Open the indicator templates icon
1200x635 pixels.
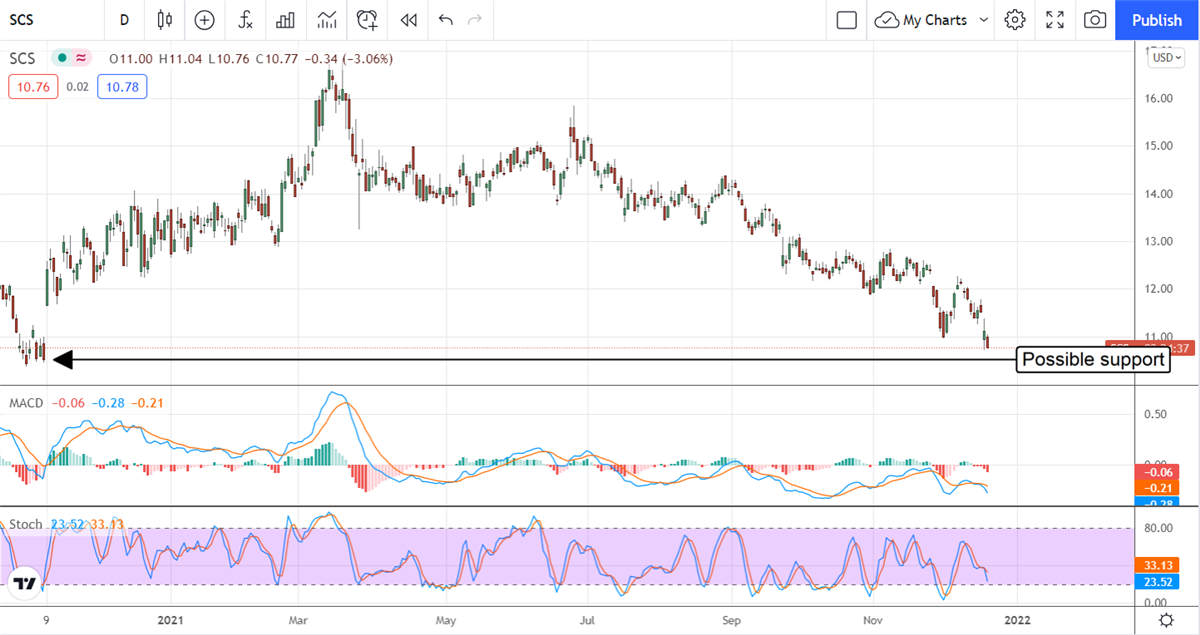coord(326,19)
